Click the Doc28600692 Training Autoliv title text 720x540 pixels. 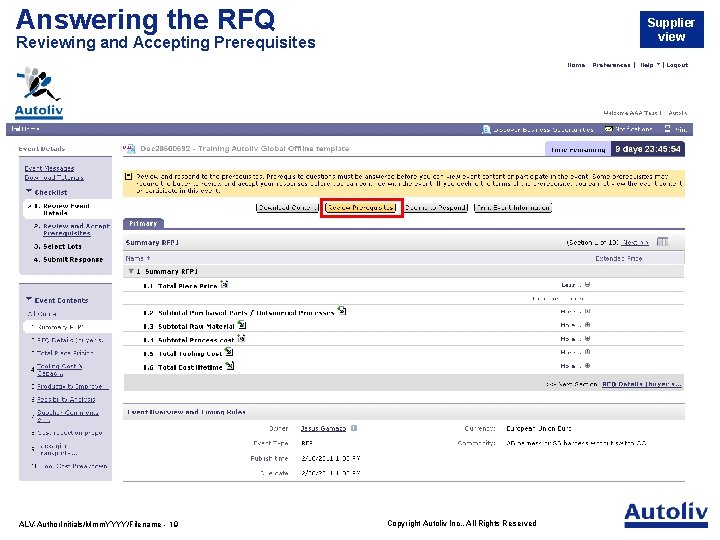[x=244, y=148]
